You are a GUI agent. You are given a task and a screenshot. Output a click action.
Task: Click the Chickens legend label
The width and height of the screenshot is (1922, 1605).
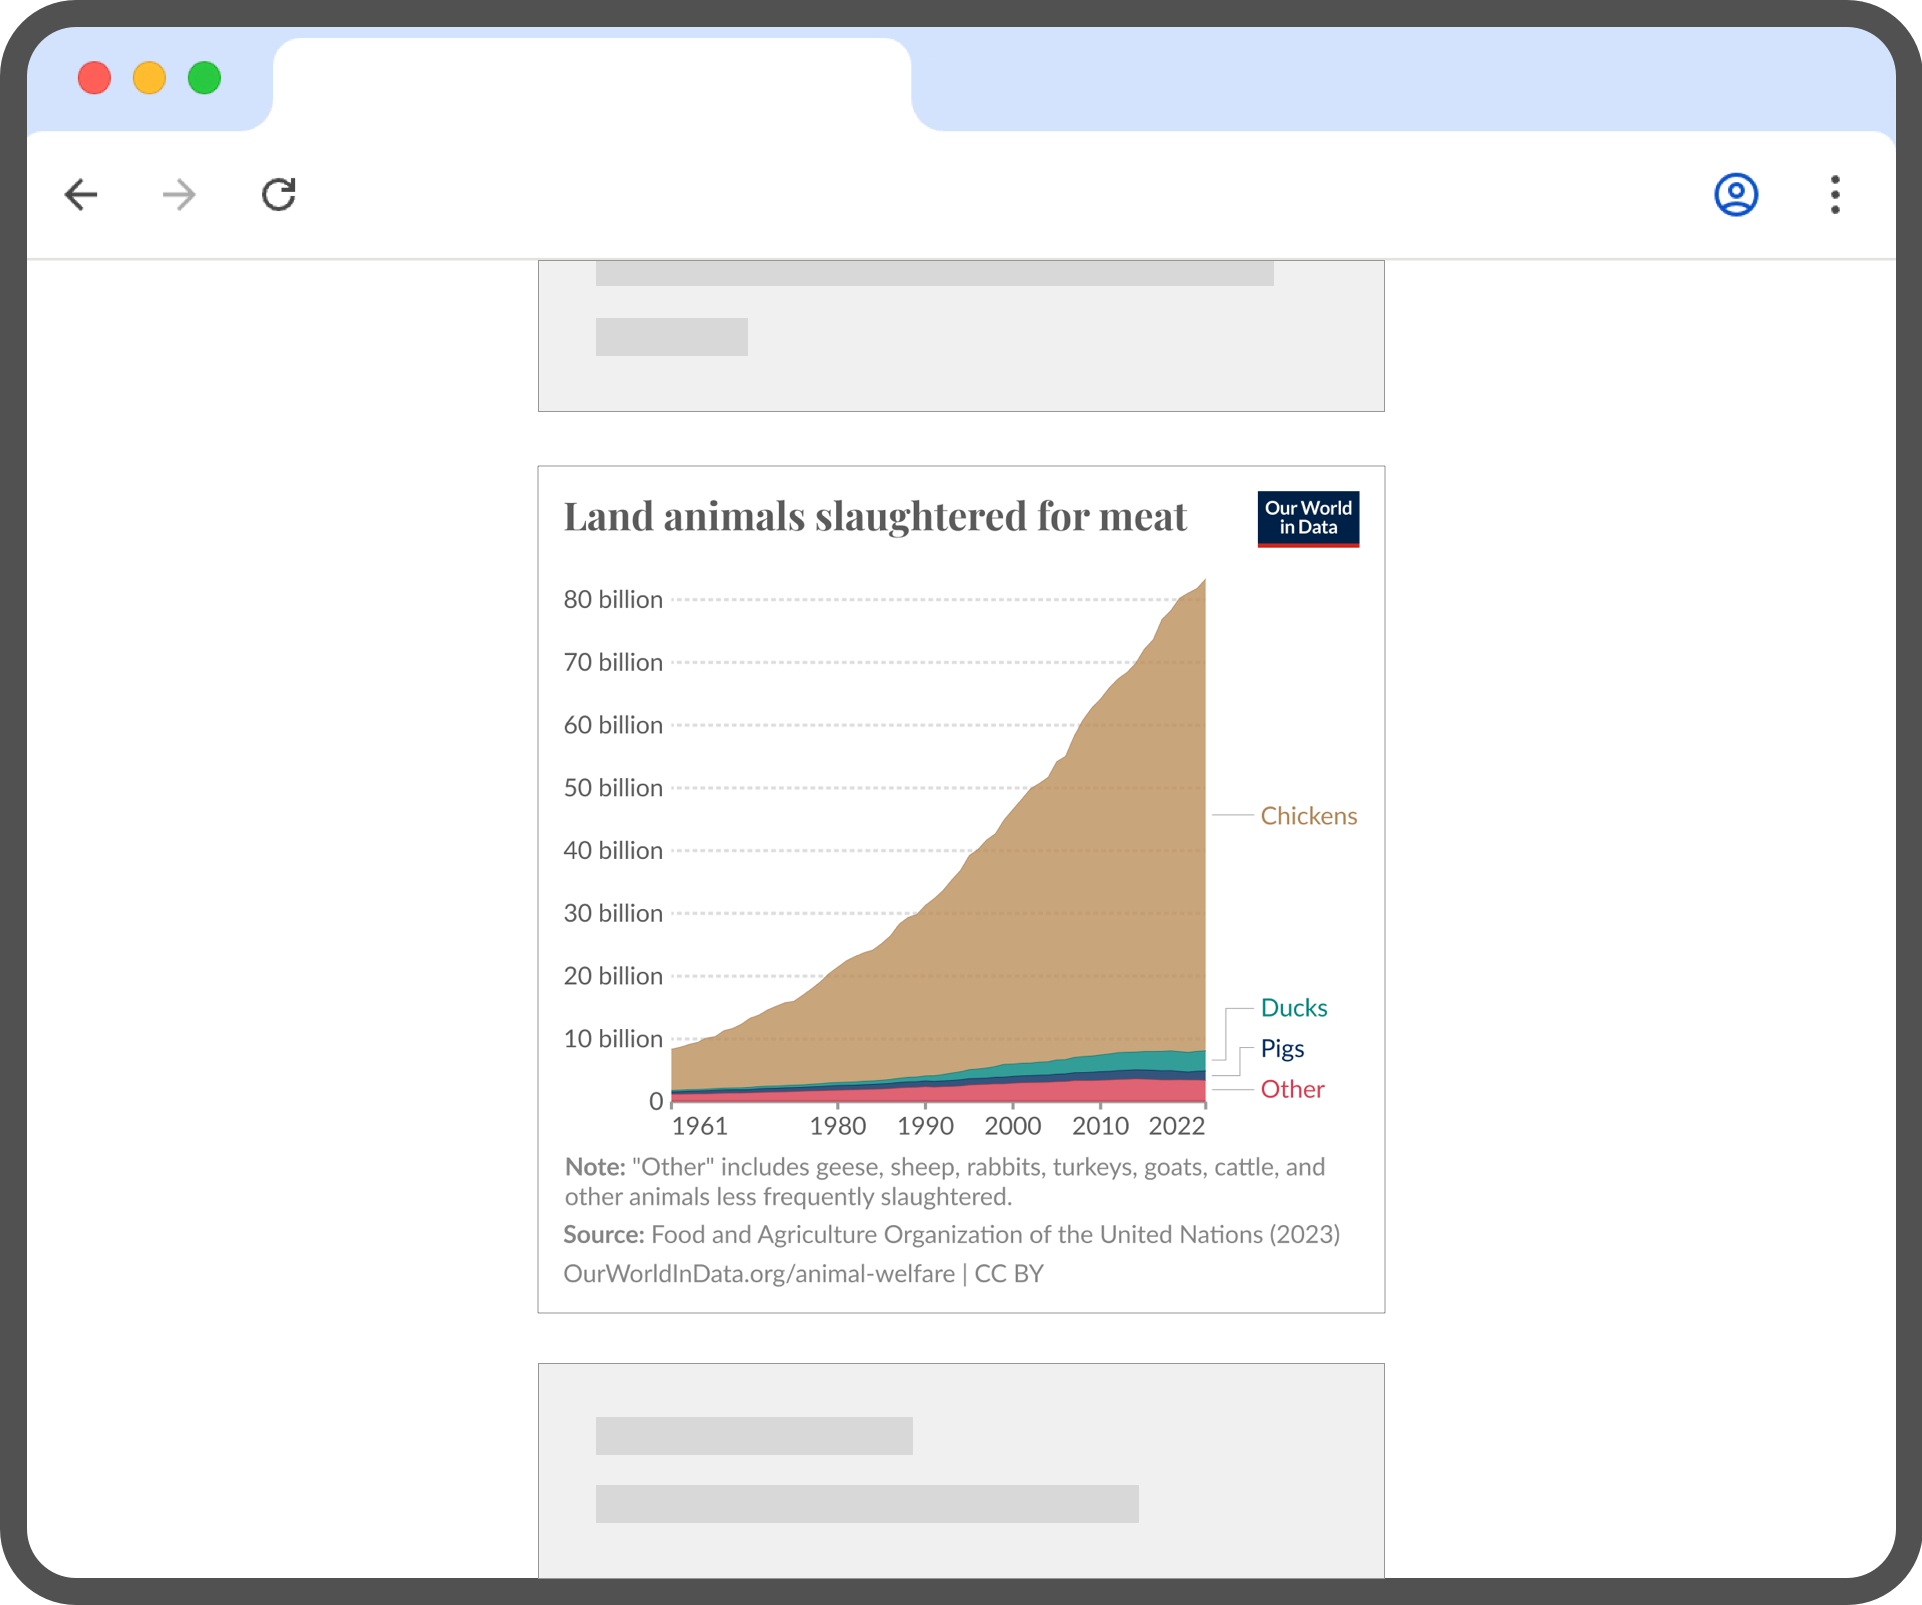[x=1308, y=816]
